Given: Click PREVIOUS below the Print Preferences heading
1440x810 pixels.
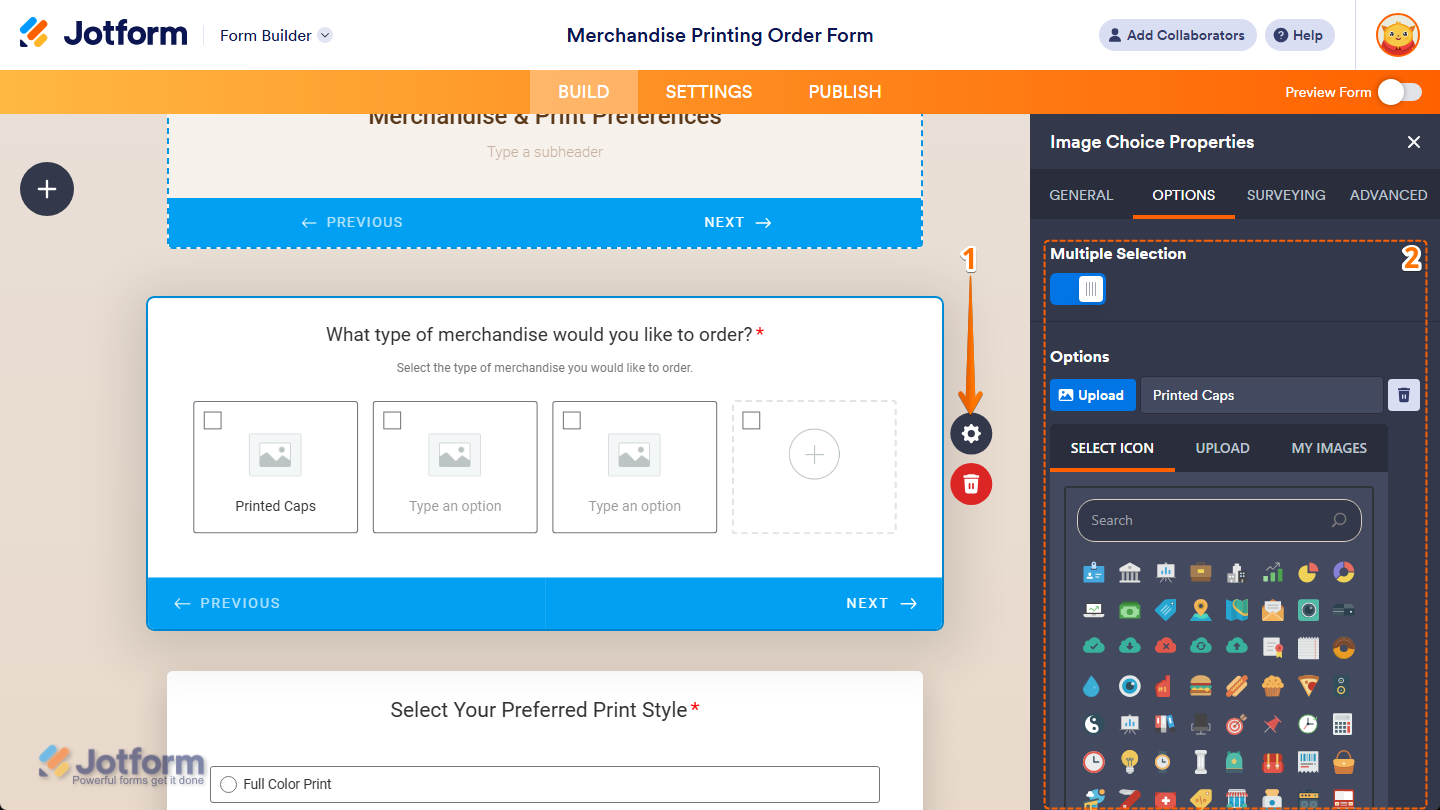Looking at the screenshot, I should 352,222.
